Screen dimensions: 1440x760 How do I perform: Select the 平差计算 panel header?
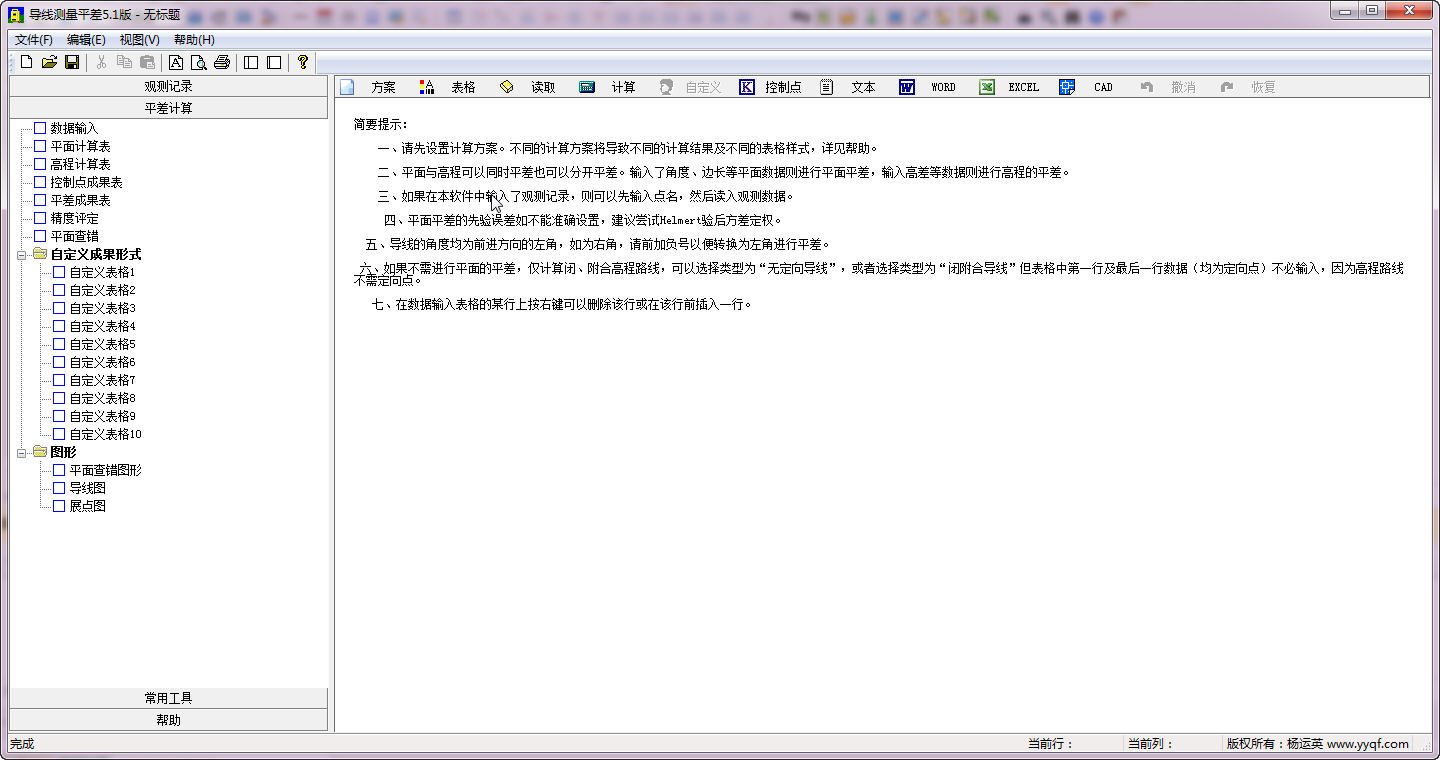click(168, 108)
